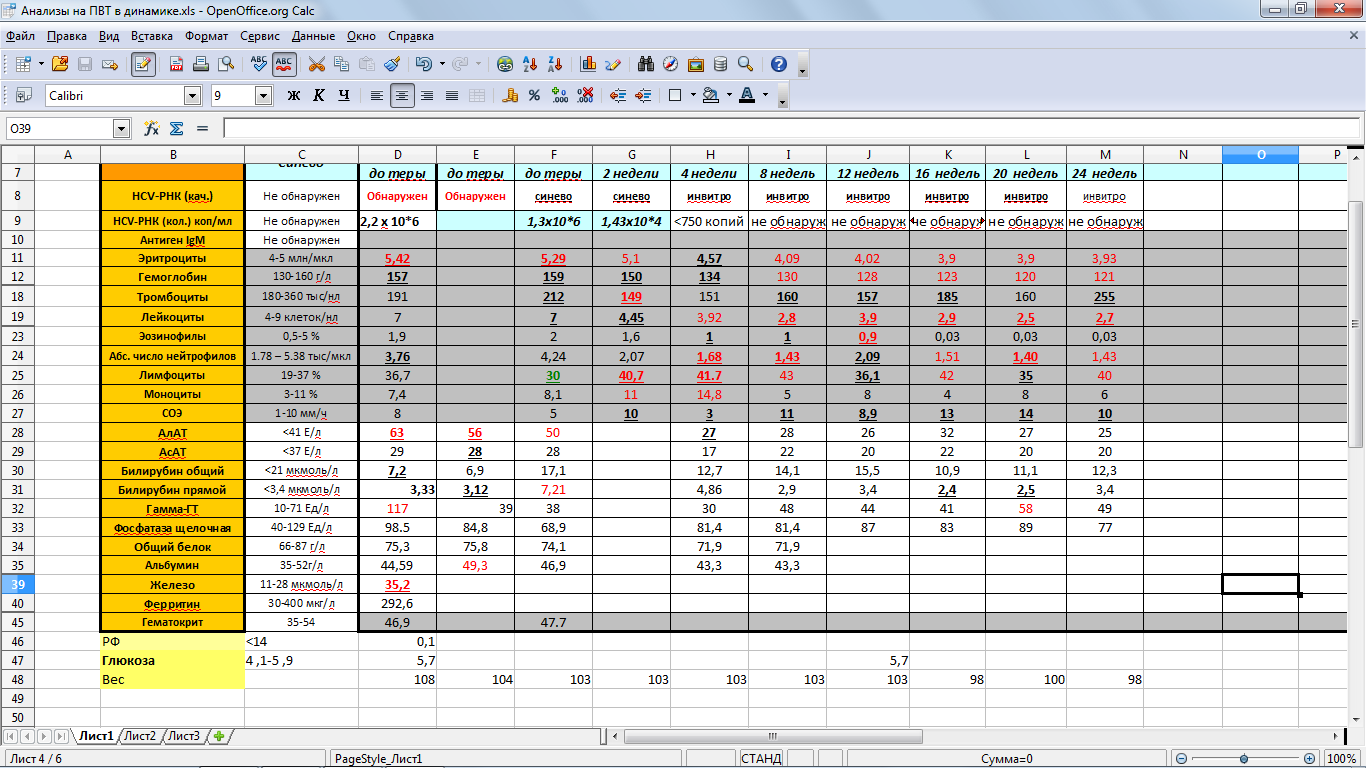The image size is (1366, 768).
Task: Cut the selection with scissors icon
Action: pyautogui.click(x=317, y=64)
